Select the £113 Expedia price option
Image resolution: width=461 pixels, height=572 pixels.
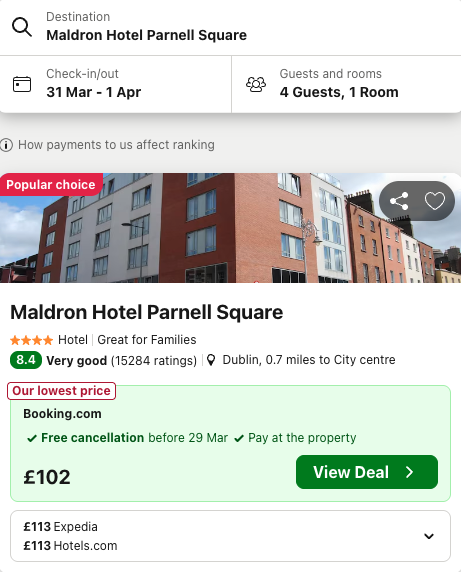coord(61,527)
